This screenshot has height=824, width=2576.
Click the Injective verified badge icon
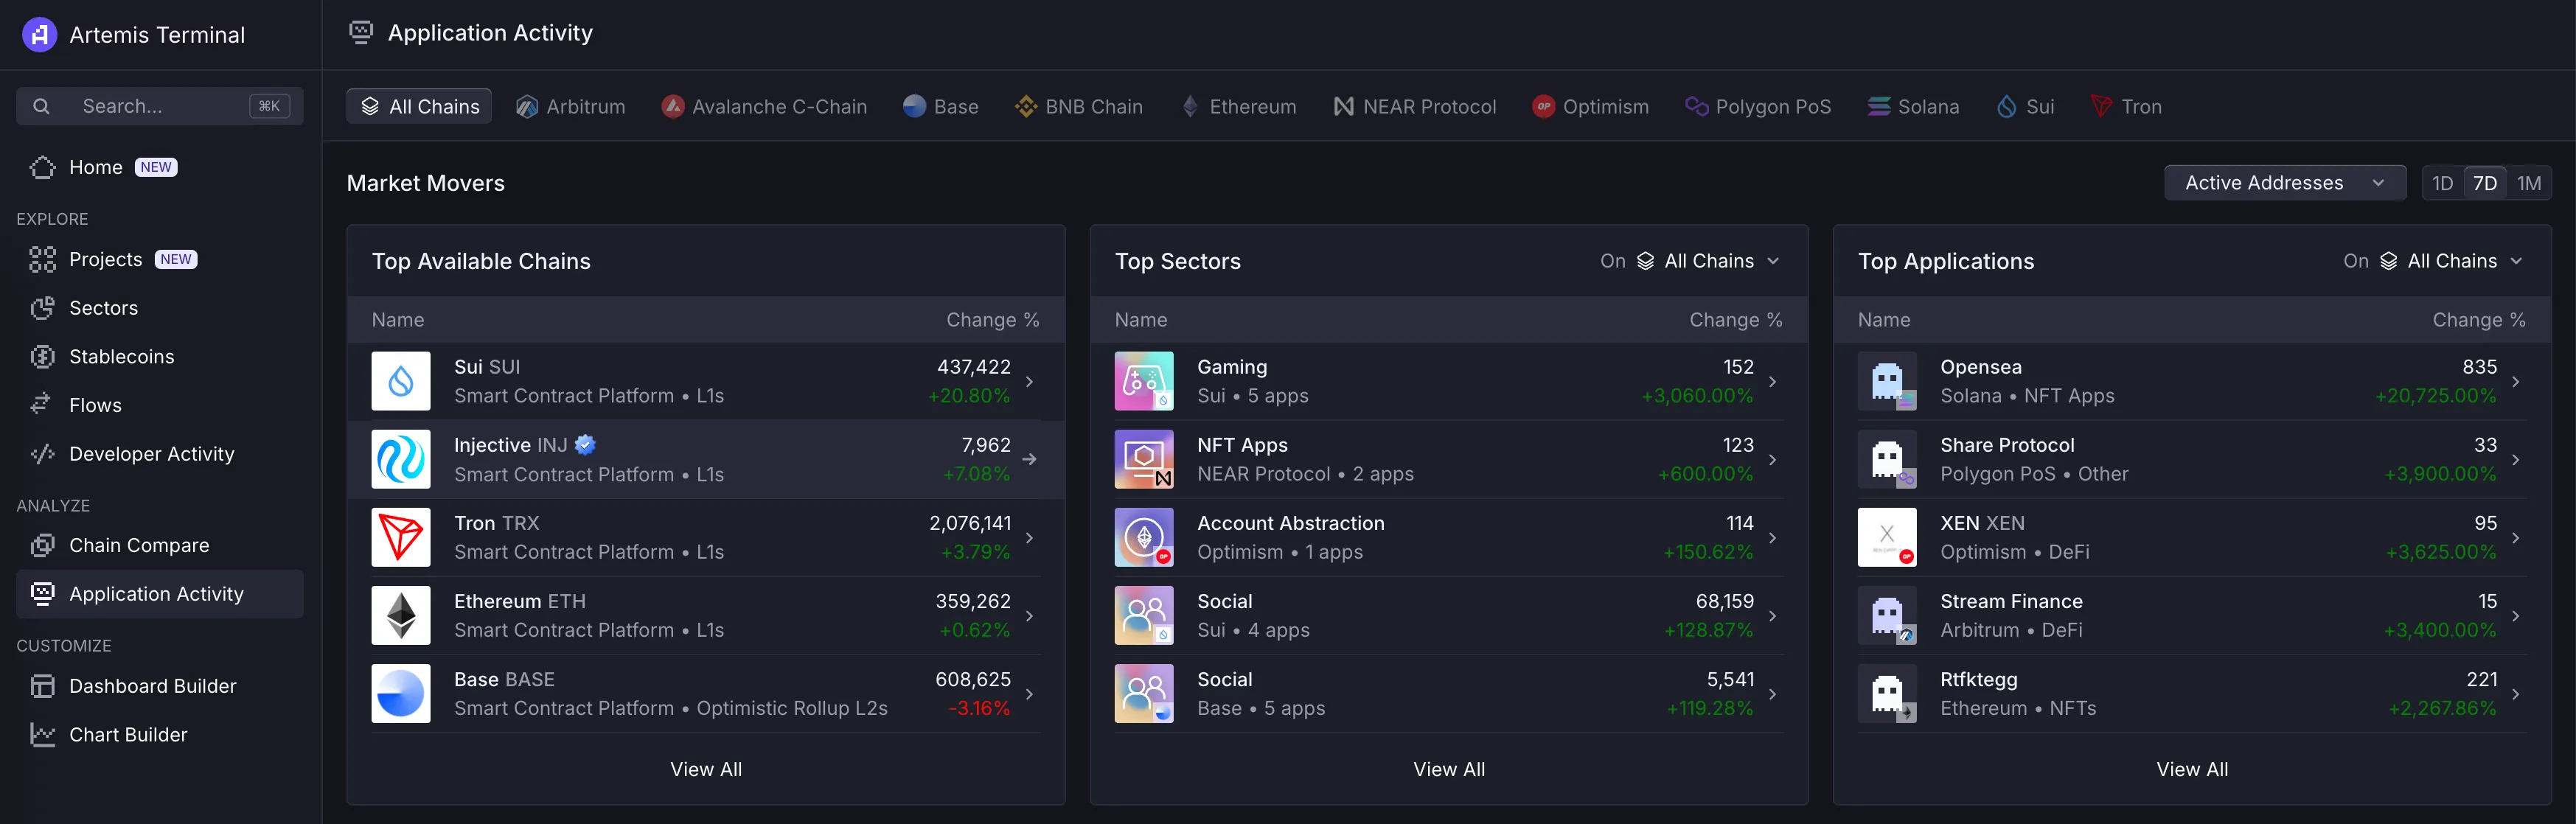(585, 445)
